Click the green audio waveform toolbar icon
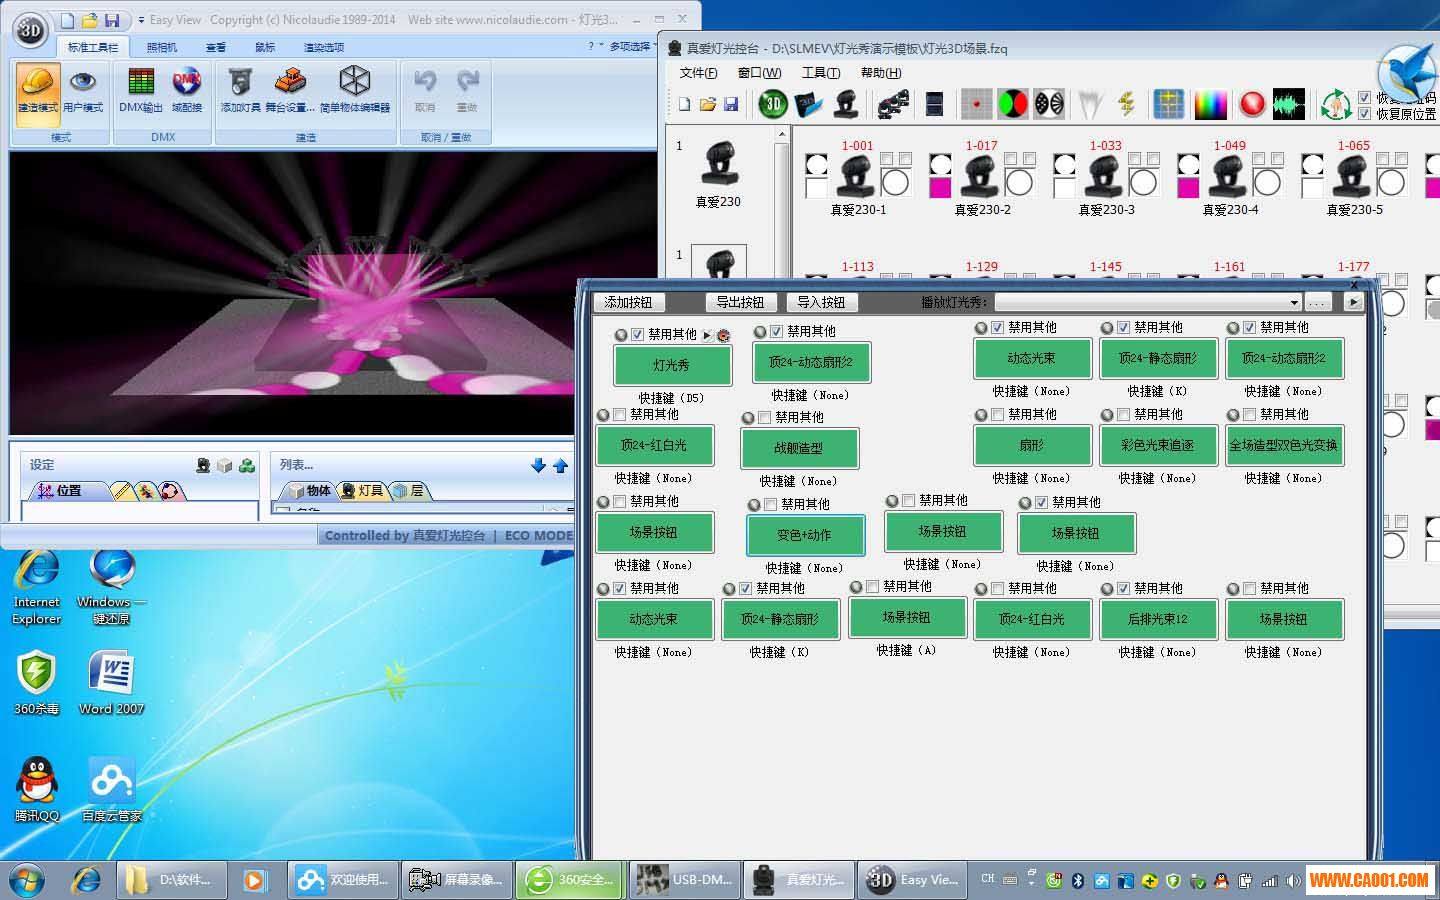Image resolution: width=1440 pixels, height=900 pixels. pos(1289,104)
